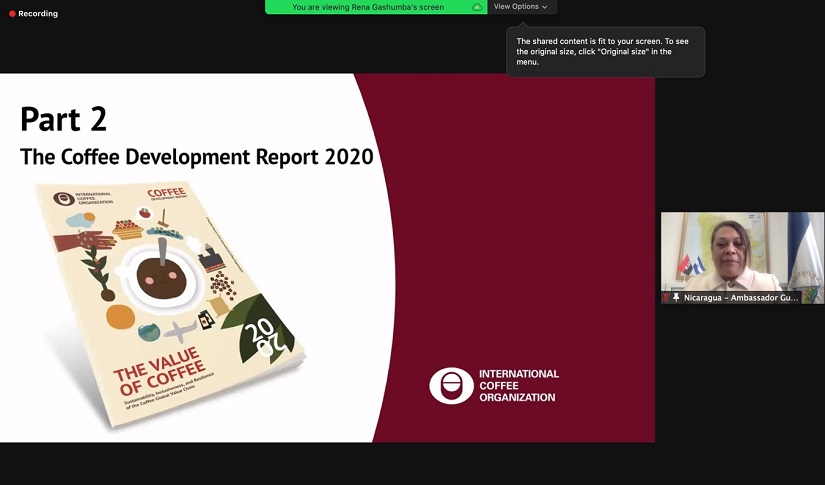Click the 'Nicaragua – Ambassador Gu…' name label
This screenshot has height=485, width=825.
(741, 298)
